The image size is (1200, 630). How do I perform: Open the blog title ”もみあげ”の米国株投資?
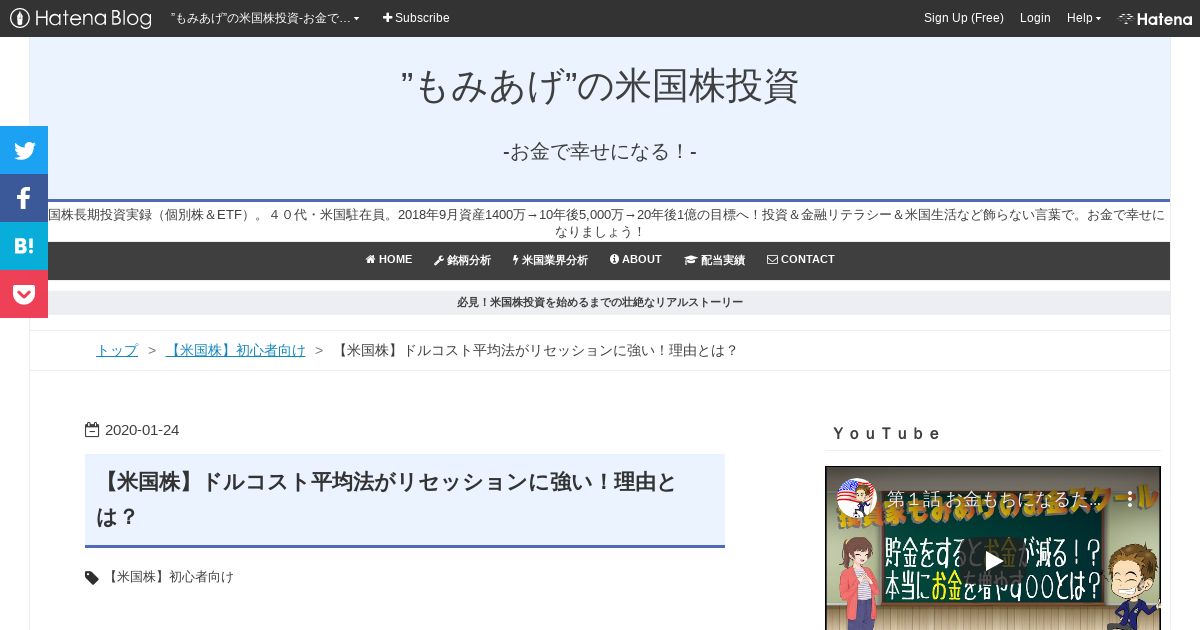coord(600,86)
